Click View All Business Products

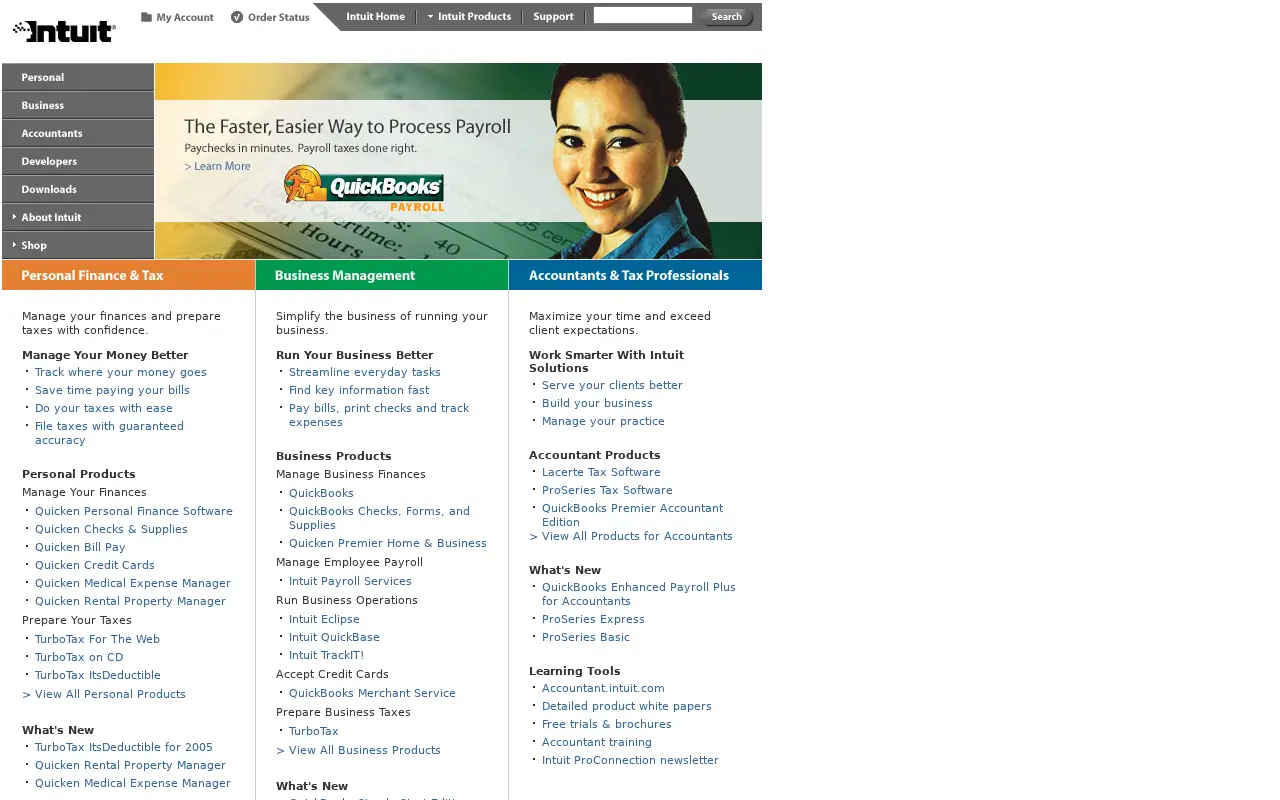[x=358, y=750]
